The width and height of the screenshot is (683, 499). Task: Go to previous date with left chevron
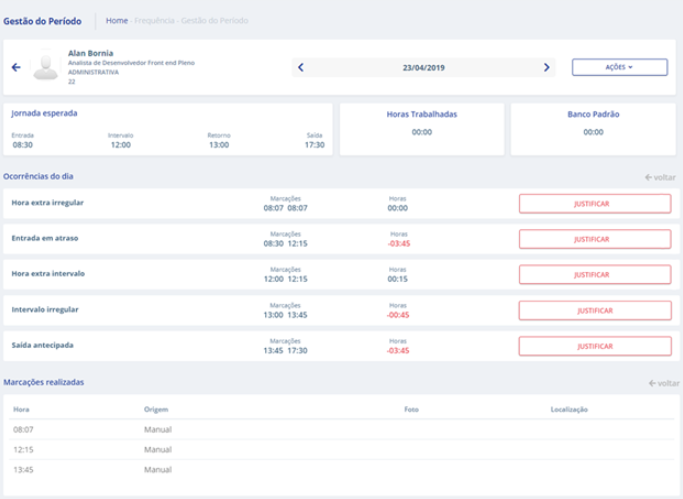coord(301,67)
